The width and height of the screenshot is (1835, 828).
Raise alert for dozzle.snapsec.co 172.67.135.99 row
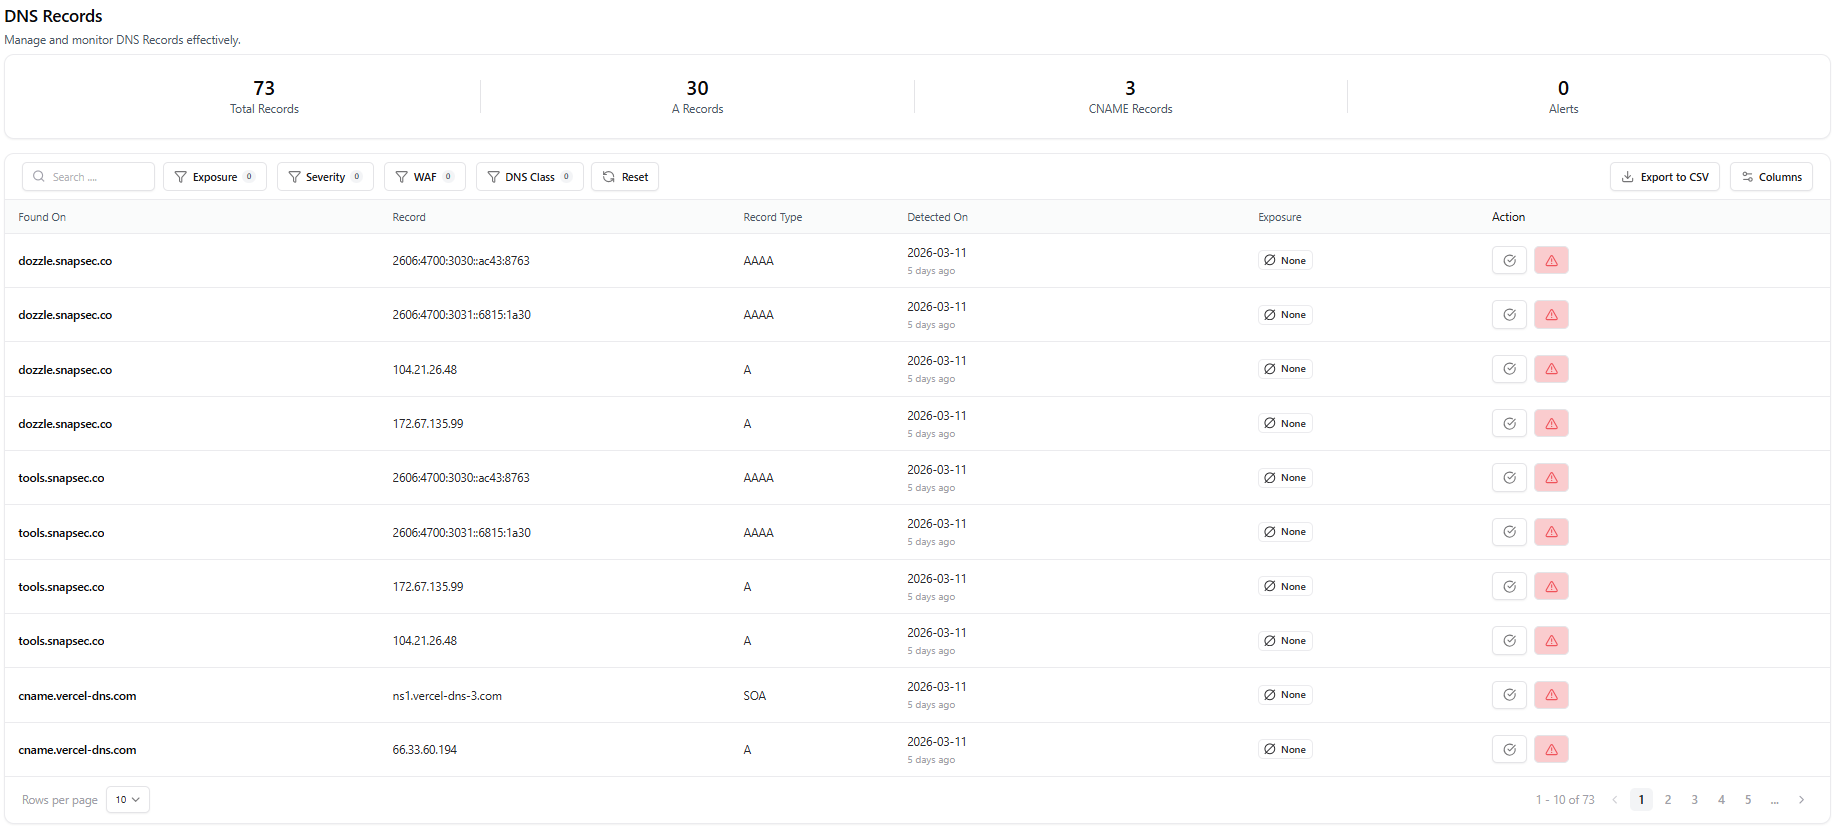click(x=1551, y=423)
